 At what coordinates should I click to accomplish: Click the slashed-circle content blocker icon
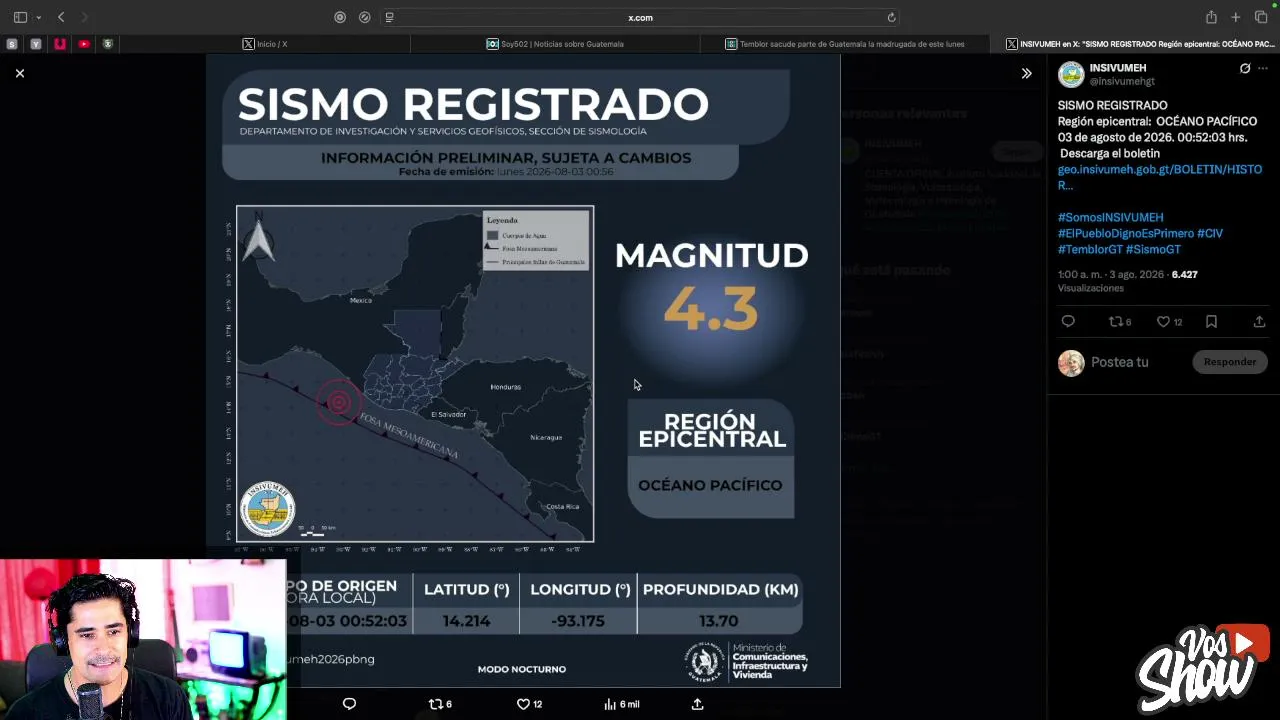pyautogui.click(x=364, y=17)
